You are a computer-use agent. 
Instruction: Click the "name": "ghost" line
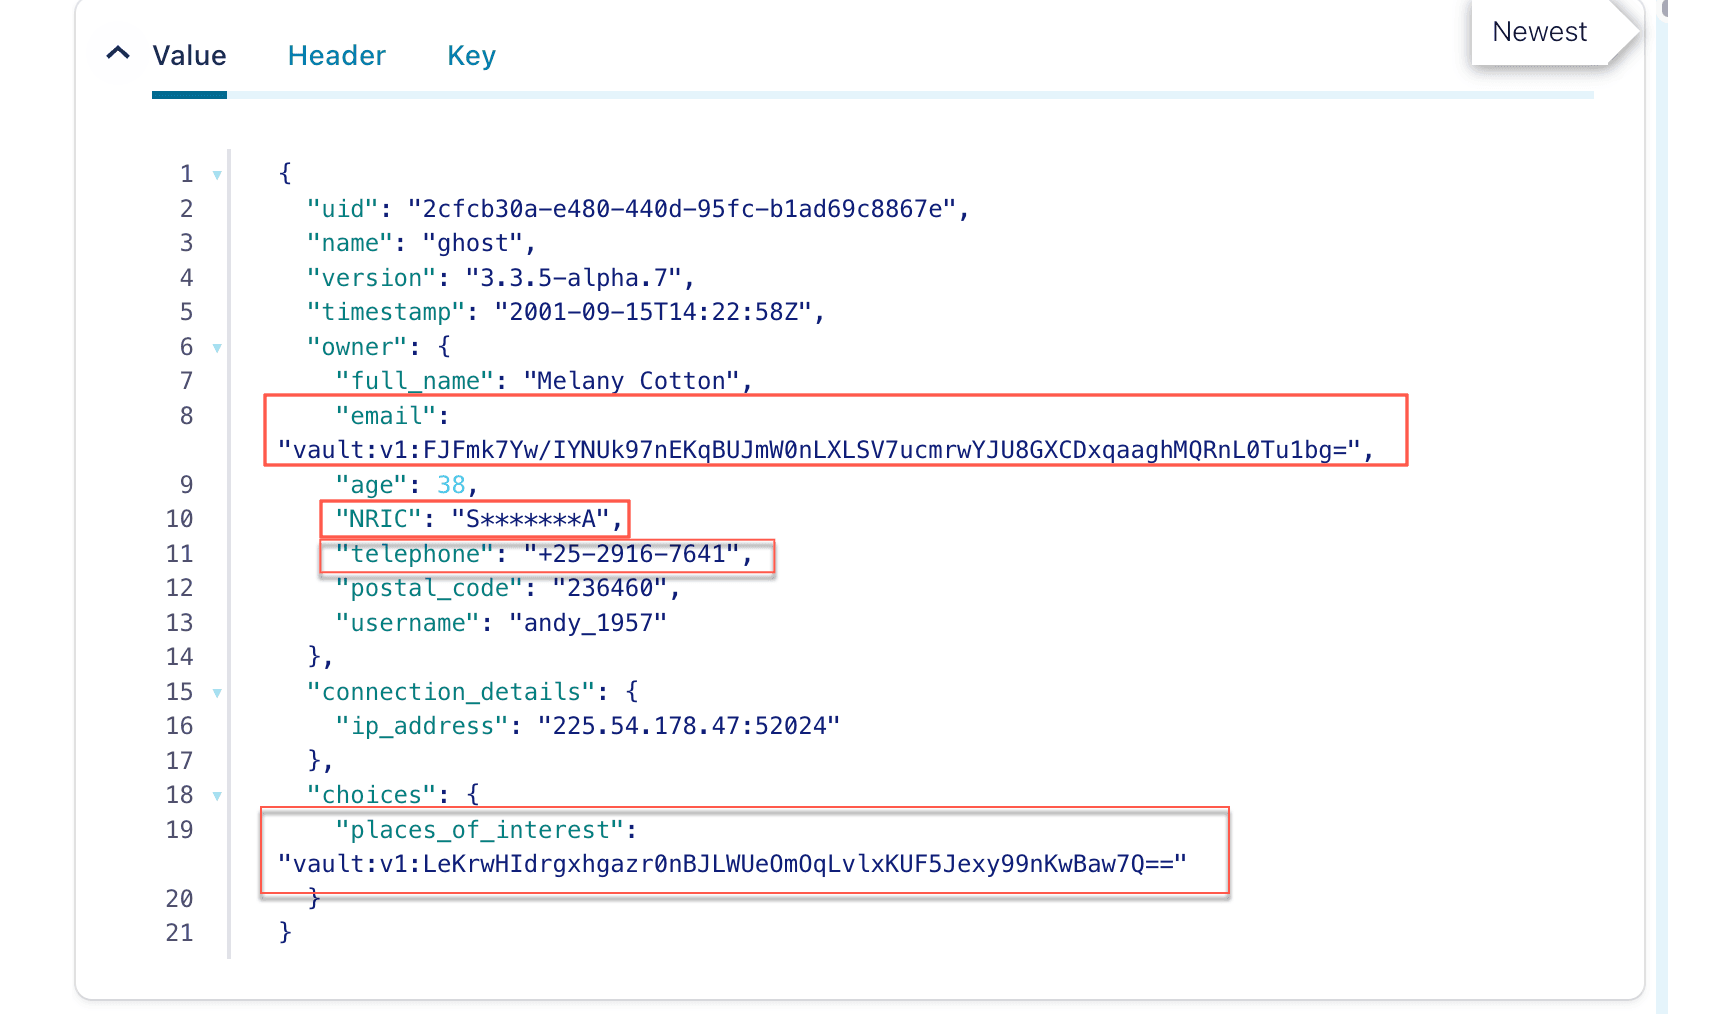[x=421, y=243]
